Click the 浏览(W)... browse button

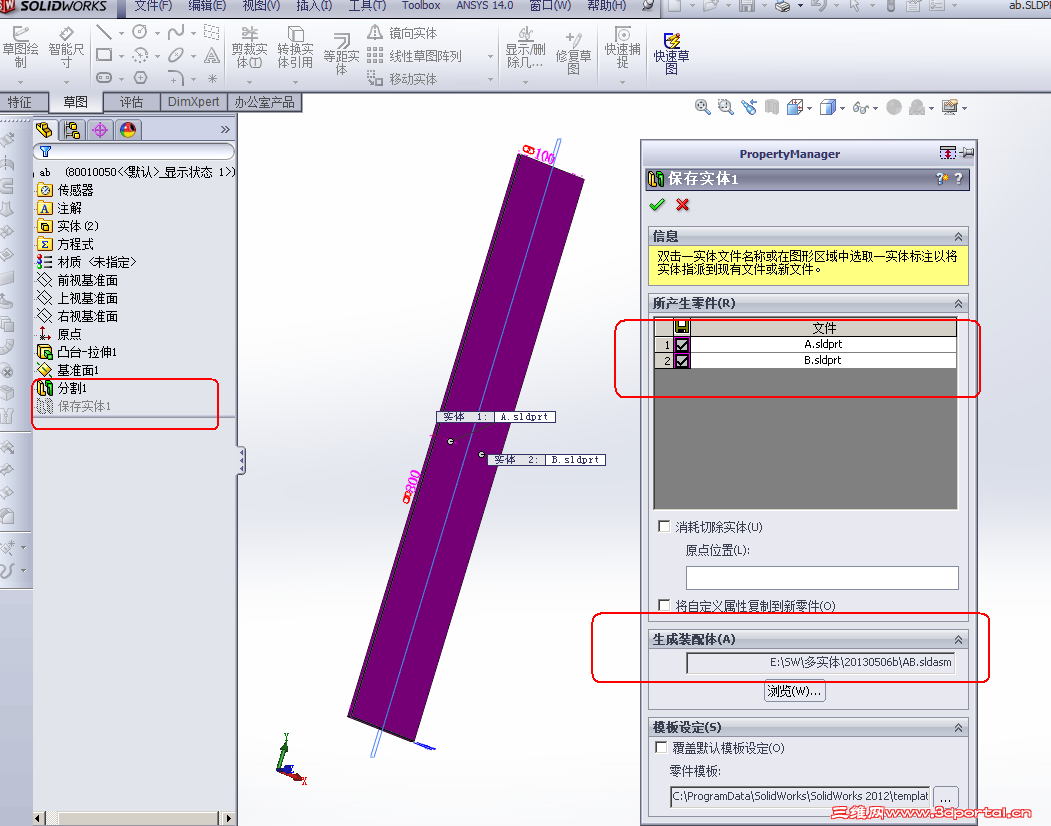click(794, 691)
